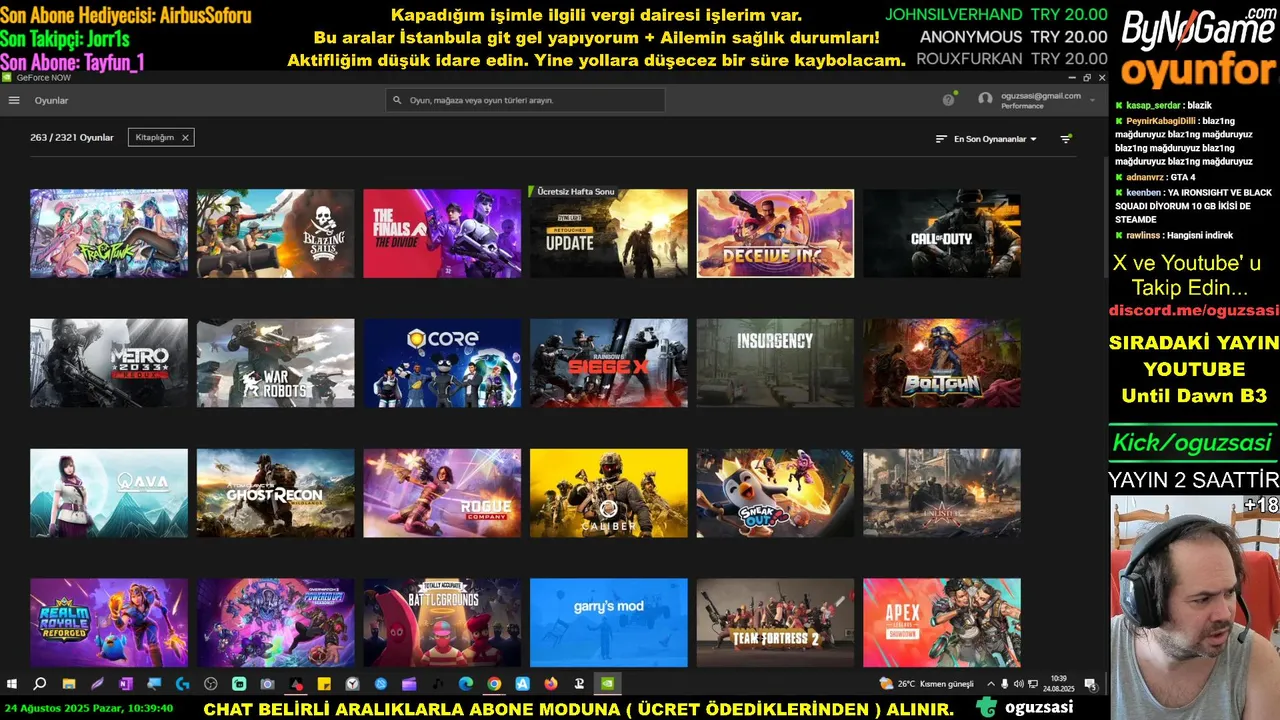The height and width of the screenshot is (720, 1280).
Task: Switch to NVIDIA GeForce NOW taskbar icon
Action: point(607,684)
